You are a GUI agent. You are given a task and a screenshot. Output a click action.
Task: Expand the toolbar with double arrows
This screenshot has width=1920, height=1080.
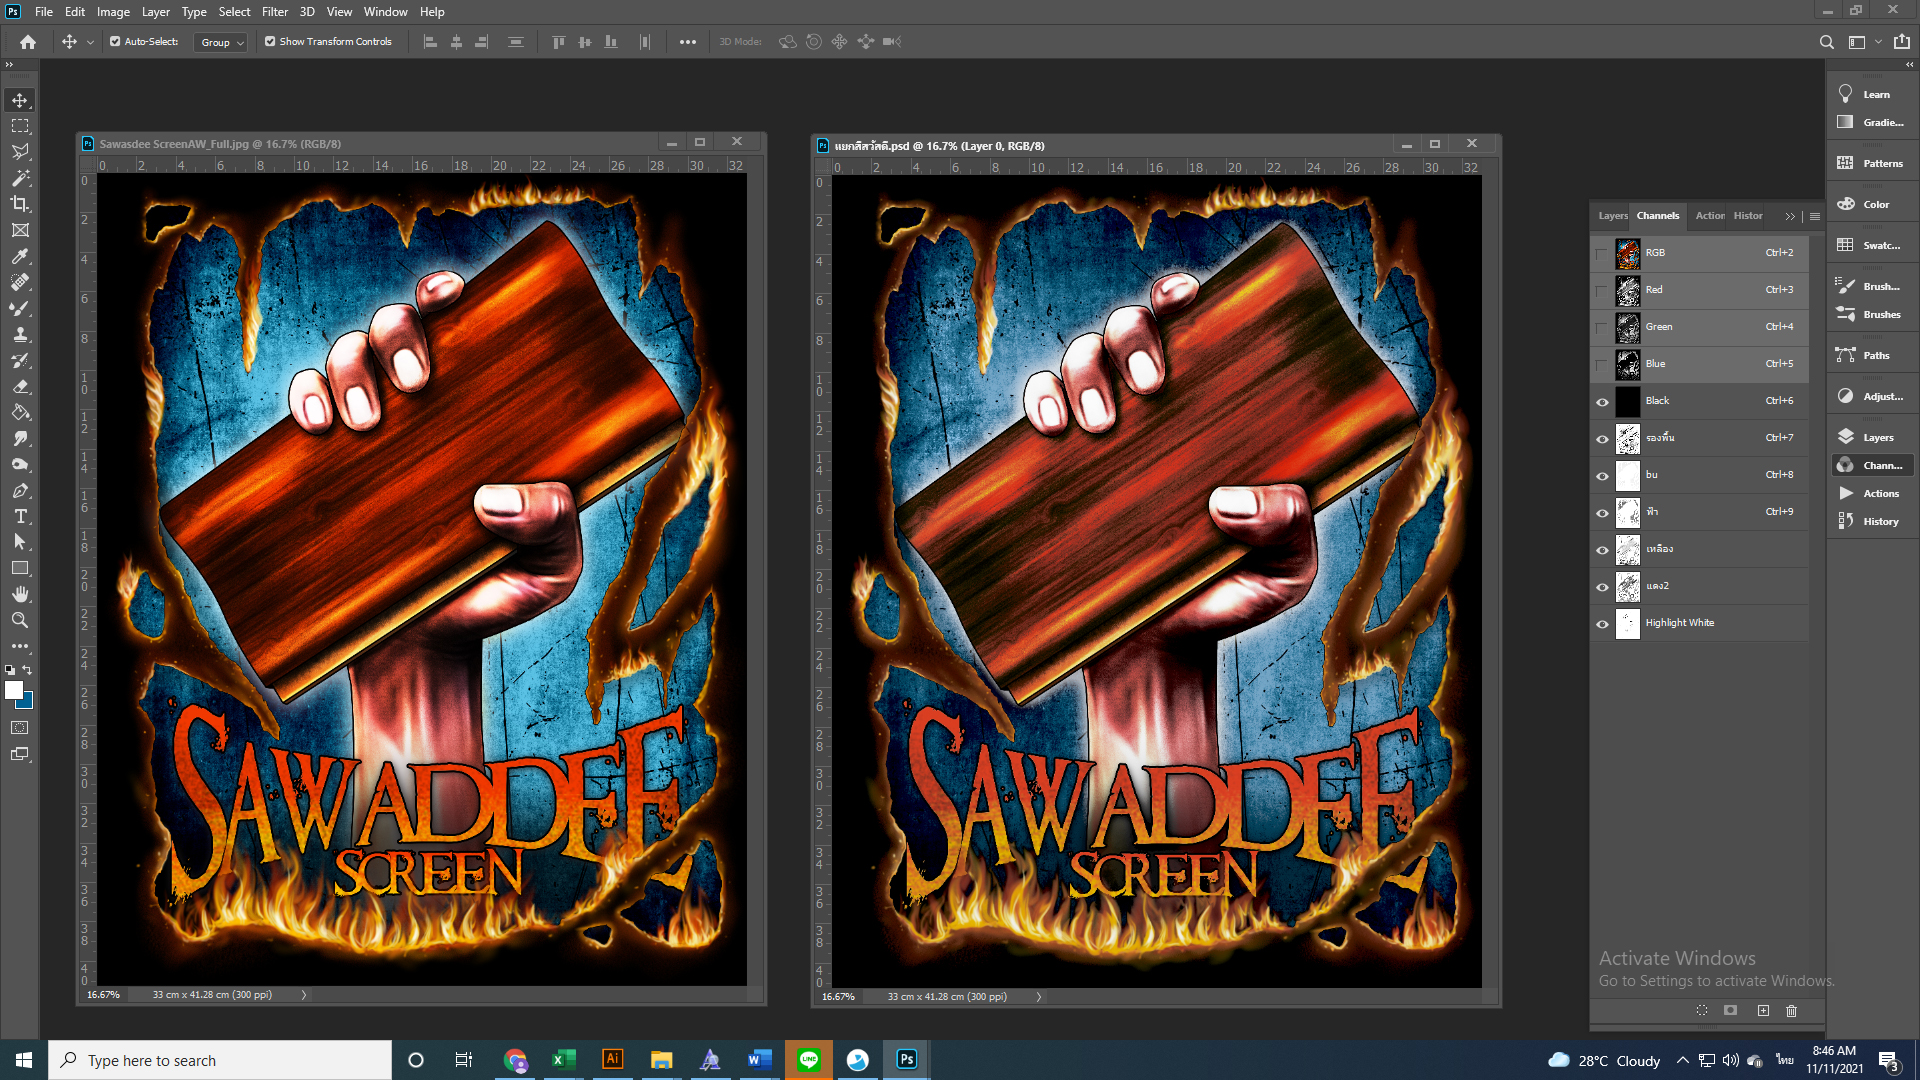[x=9, y=64]
